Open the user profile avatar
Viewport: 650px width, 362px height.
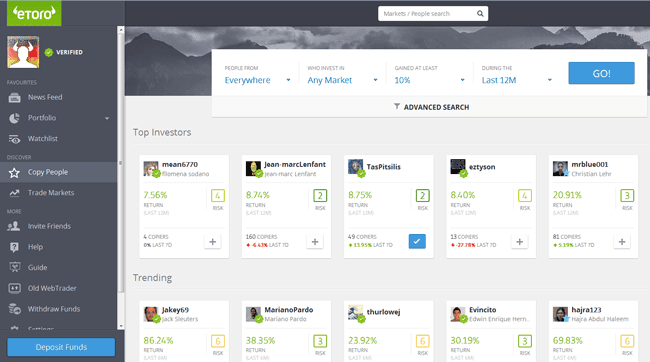pyautogui.click(x=23, y=52)
